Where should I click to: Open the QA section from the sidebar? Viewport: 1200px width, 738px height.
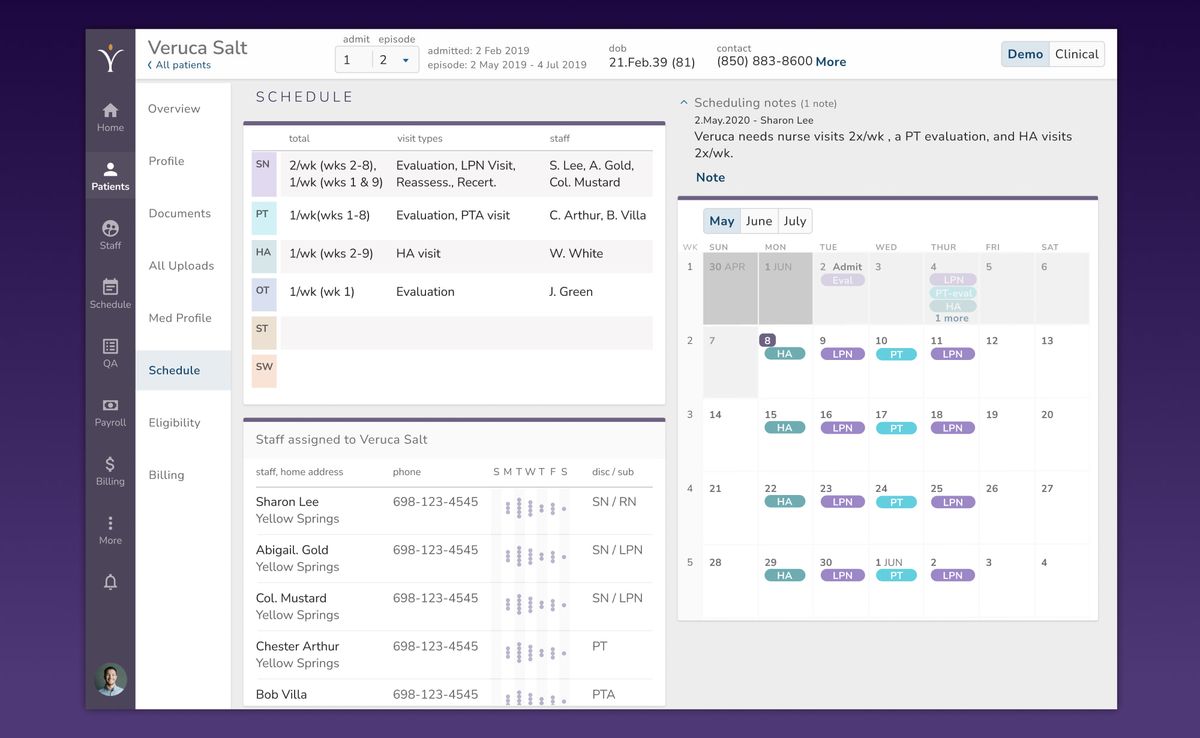110,352
